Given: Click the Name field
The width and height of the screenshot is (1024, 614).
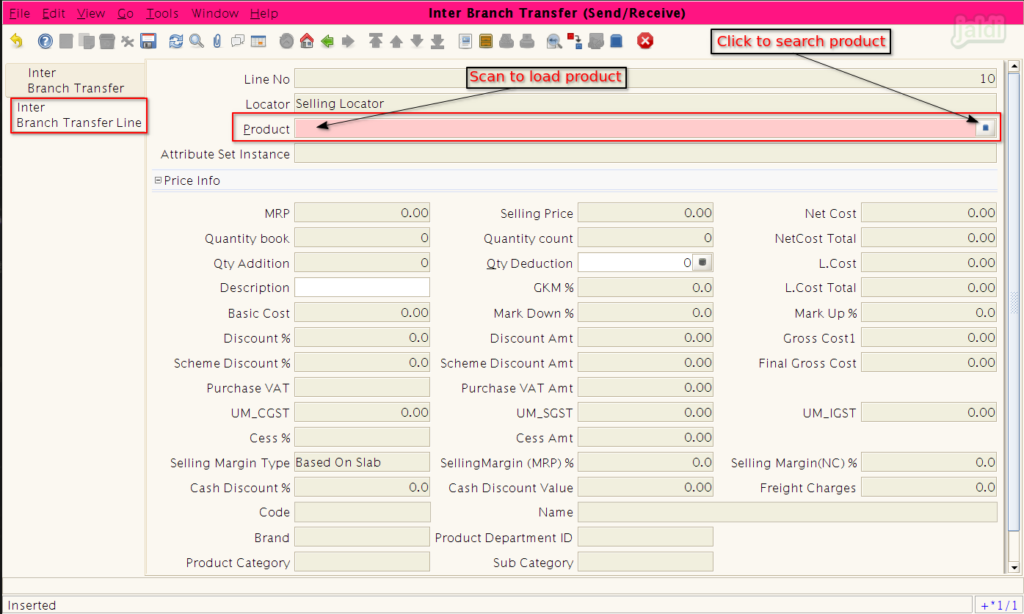Looking at the screenshot, I should pyautogui.click(x=787, y=512).
